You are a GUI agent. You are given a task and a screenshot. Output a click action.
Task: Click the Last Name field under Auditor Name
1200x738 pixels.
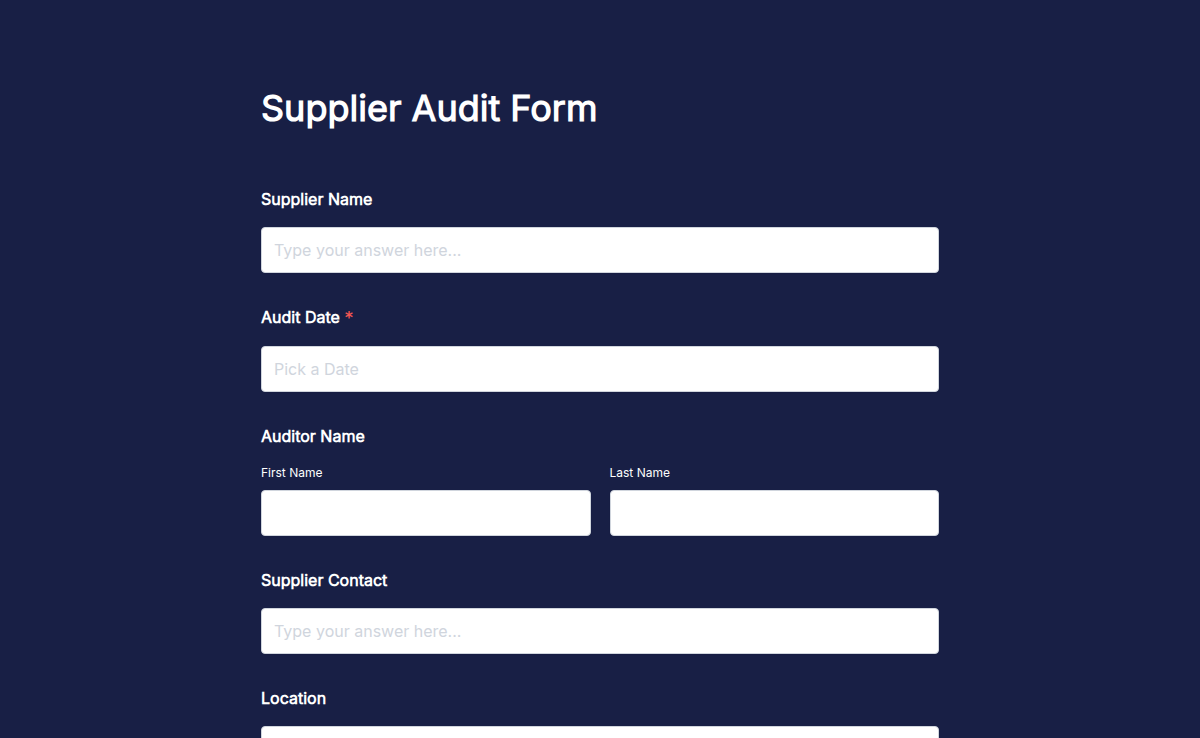tap(773, 512)
